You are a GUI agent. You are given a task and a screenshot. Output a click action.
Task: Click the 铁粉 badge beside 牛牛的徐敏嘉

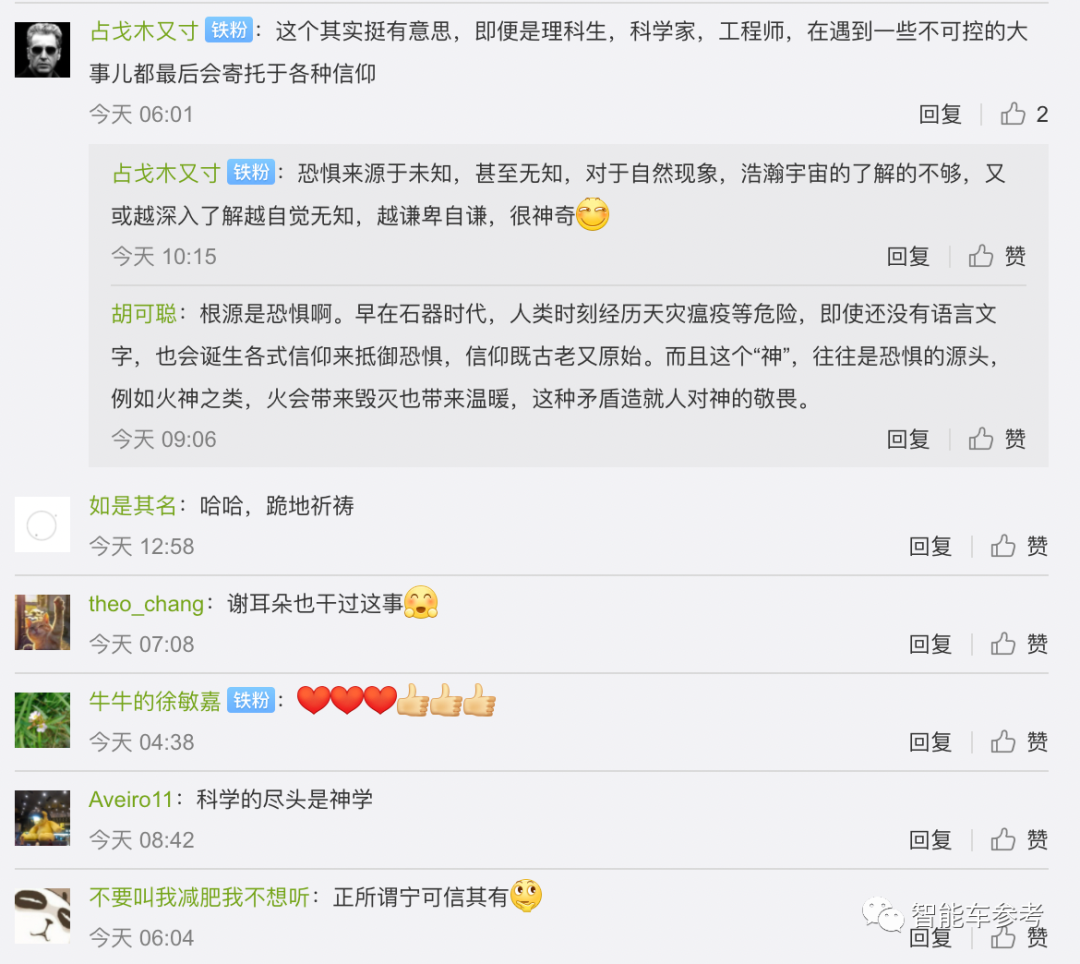(x=251, y=700)
